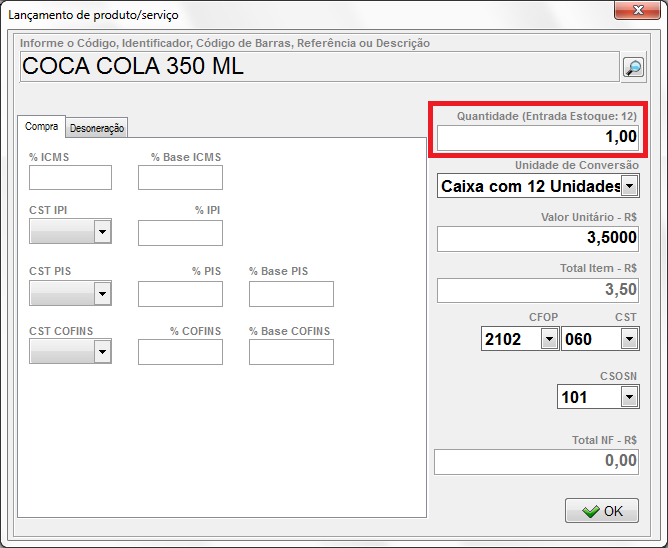This screenshot has width=668, height=548.
Task: Click the % Base COFINS field
Action: click(x=291, y=352)
